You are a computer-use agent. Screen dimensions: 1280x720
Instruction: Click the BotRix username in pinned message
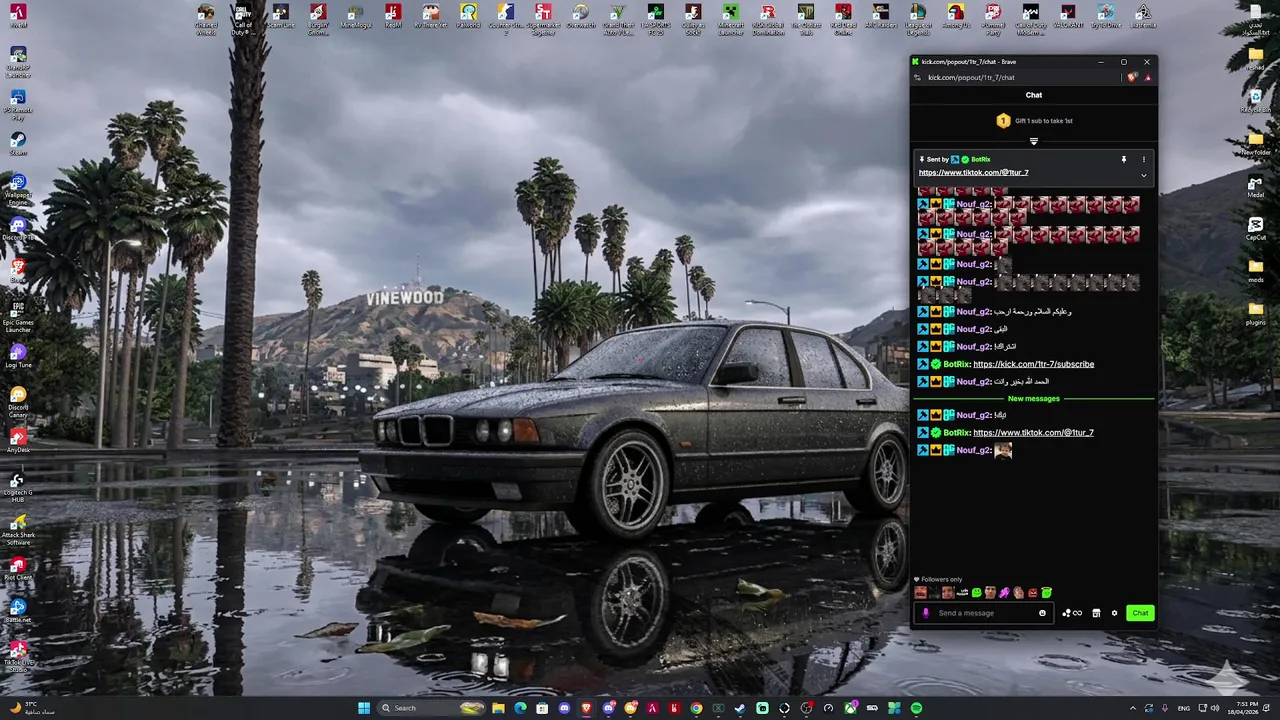[980, 159]
